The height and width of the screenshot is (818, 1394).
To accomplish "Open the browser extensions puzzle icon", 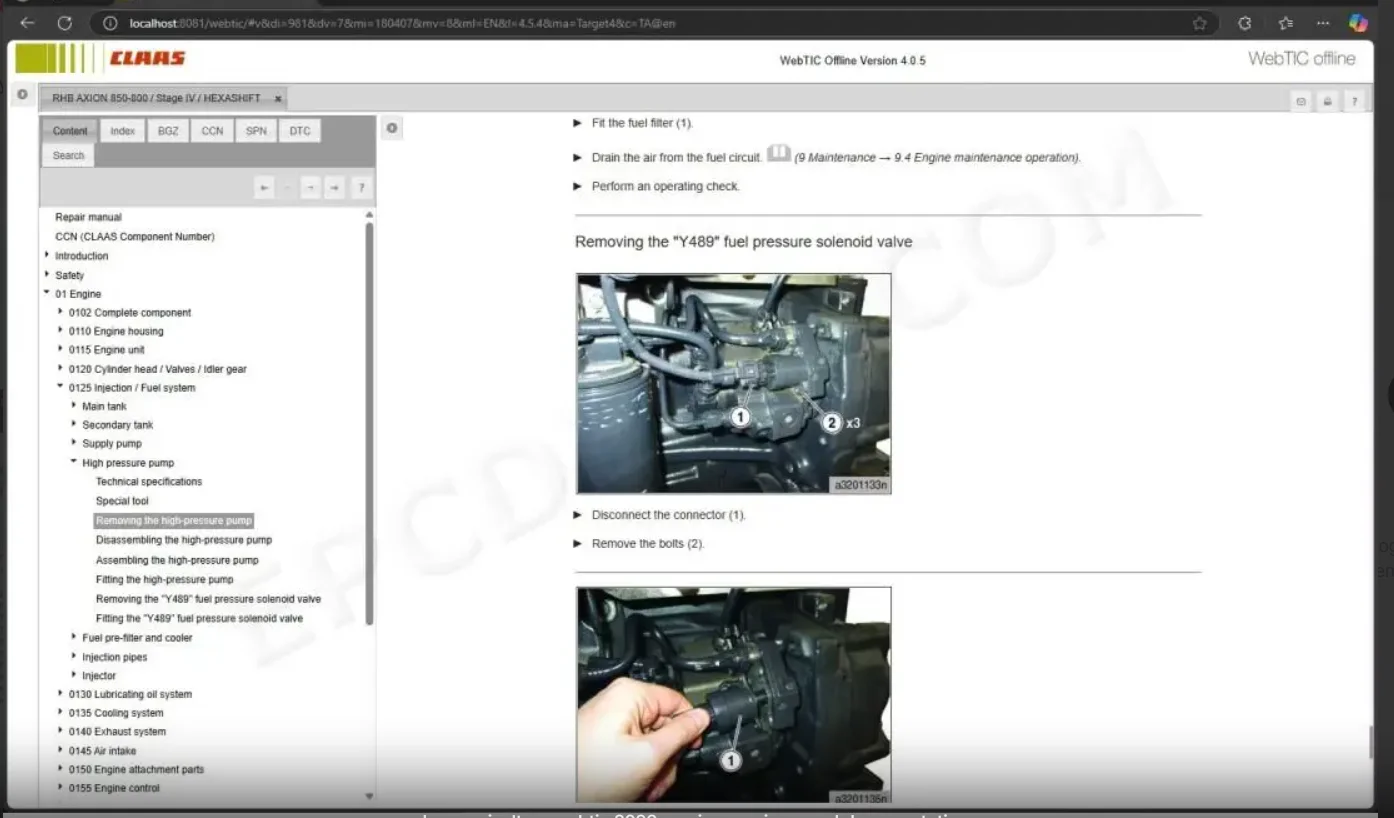I will [1245, 23].
